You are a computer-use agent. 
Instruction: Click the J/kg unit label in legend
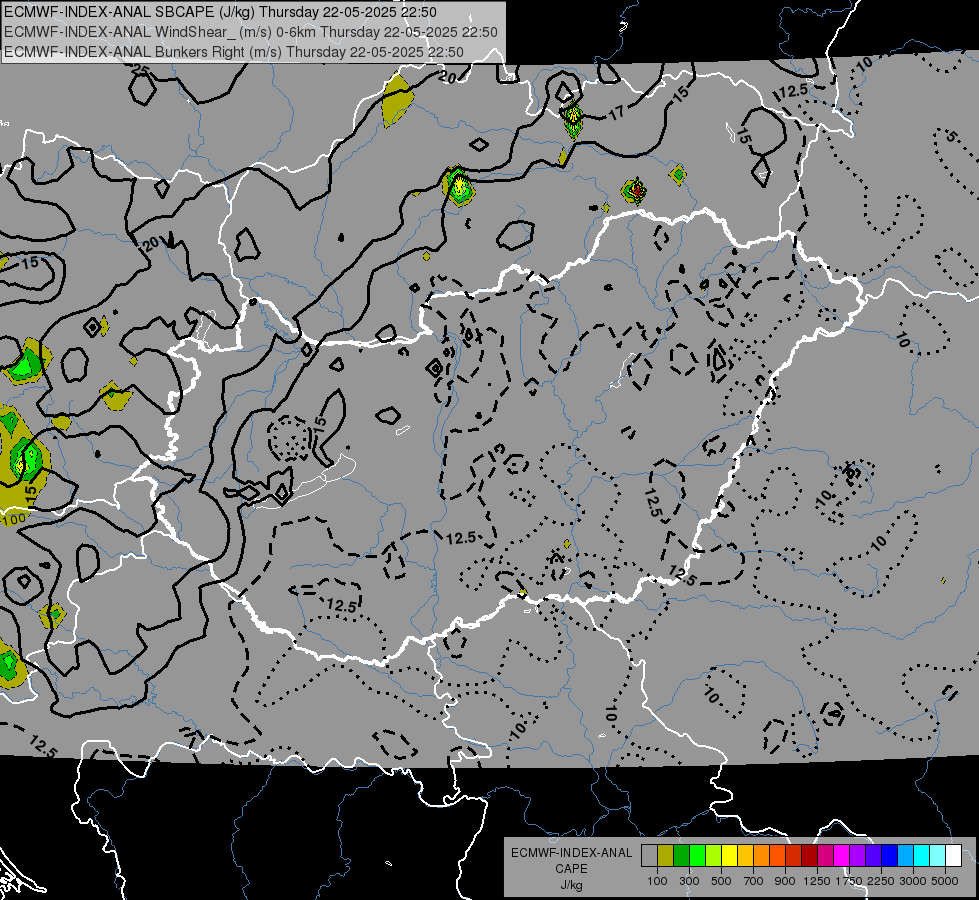click(571, 885)
